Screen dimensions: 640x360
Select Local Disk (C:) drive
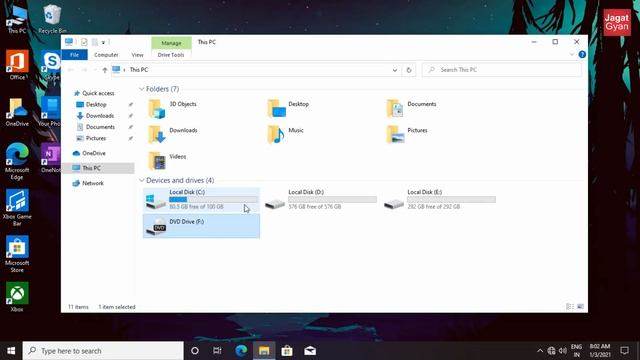(x=201, y=200)
